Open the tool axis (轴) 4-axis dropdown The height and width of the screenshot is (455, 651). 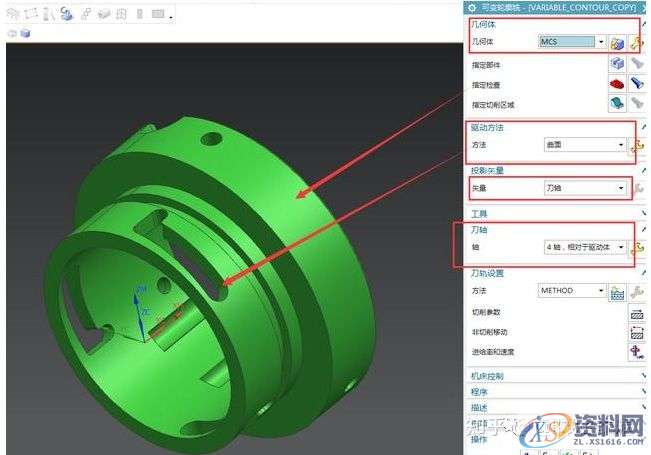621,247
